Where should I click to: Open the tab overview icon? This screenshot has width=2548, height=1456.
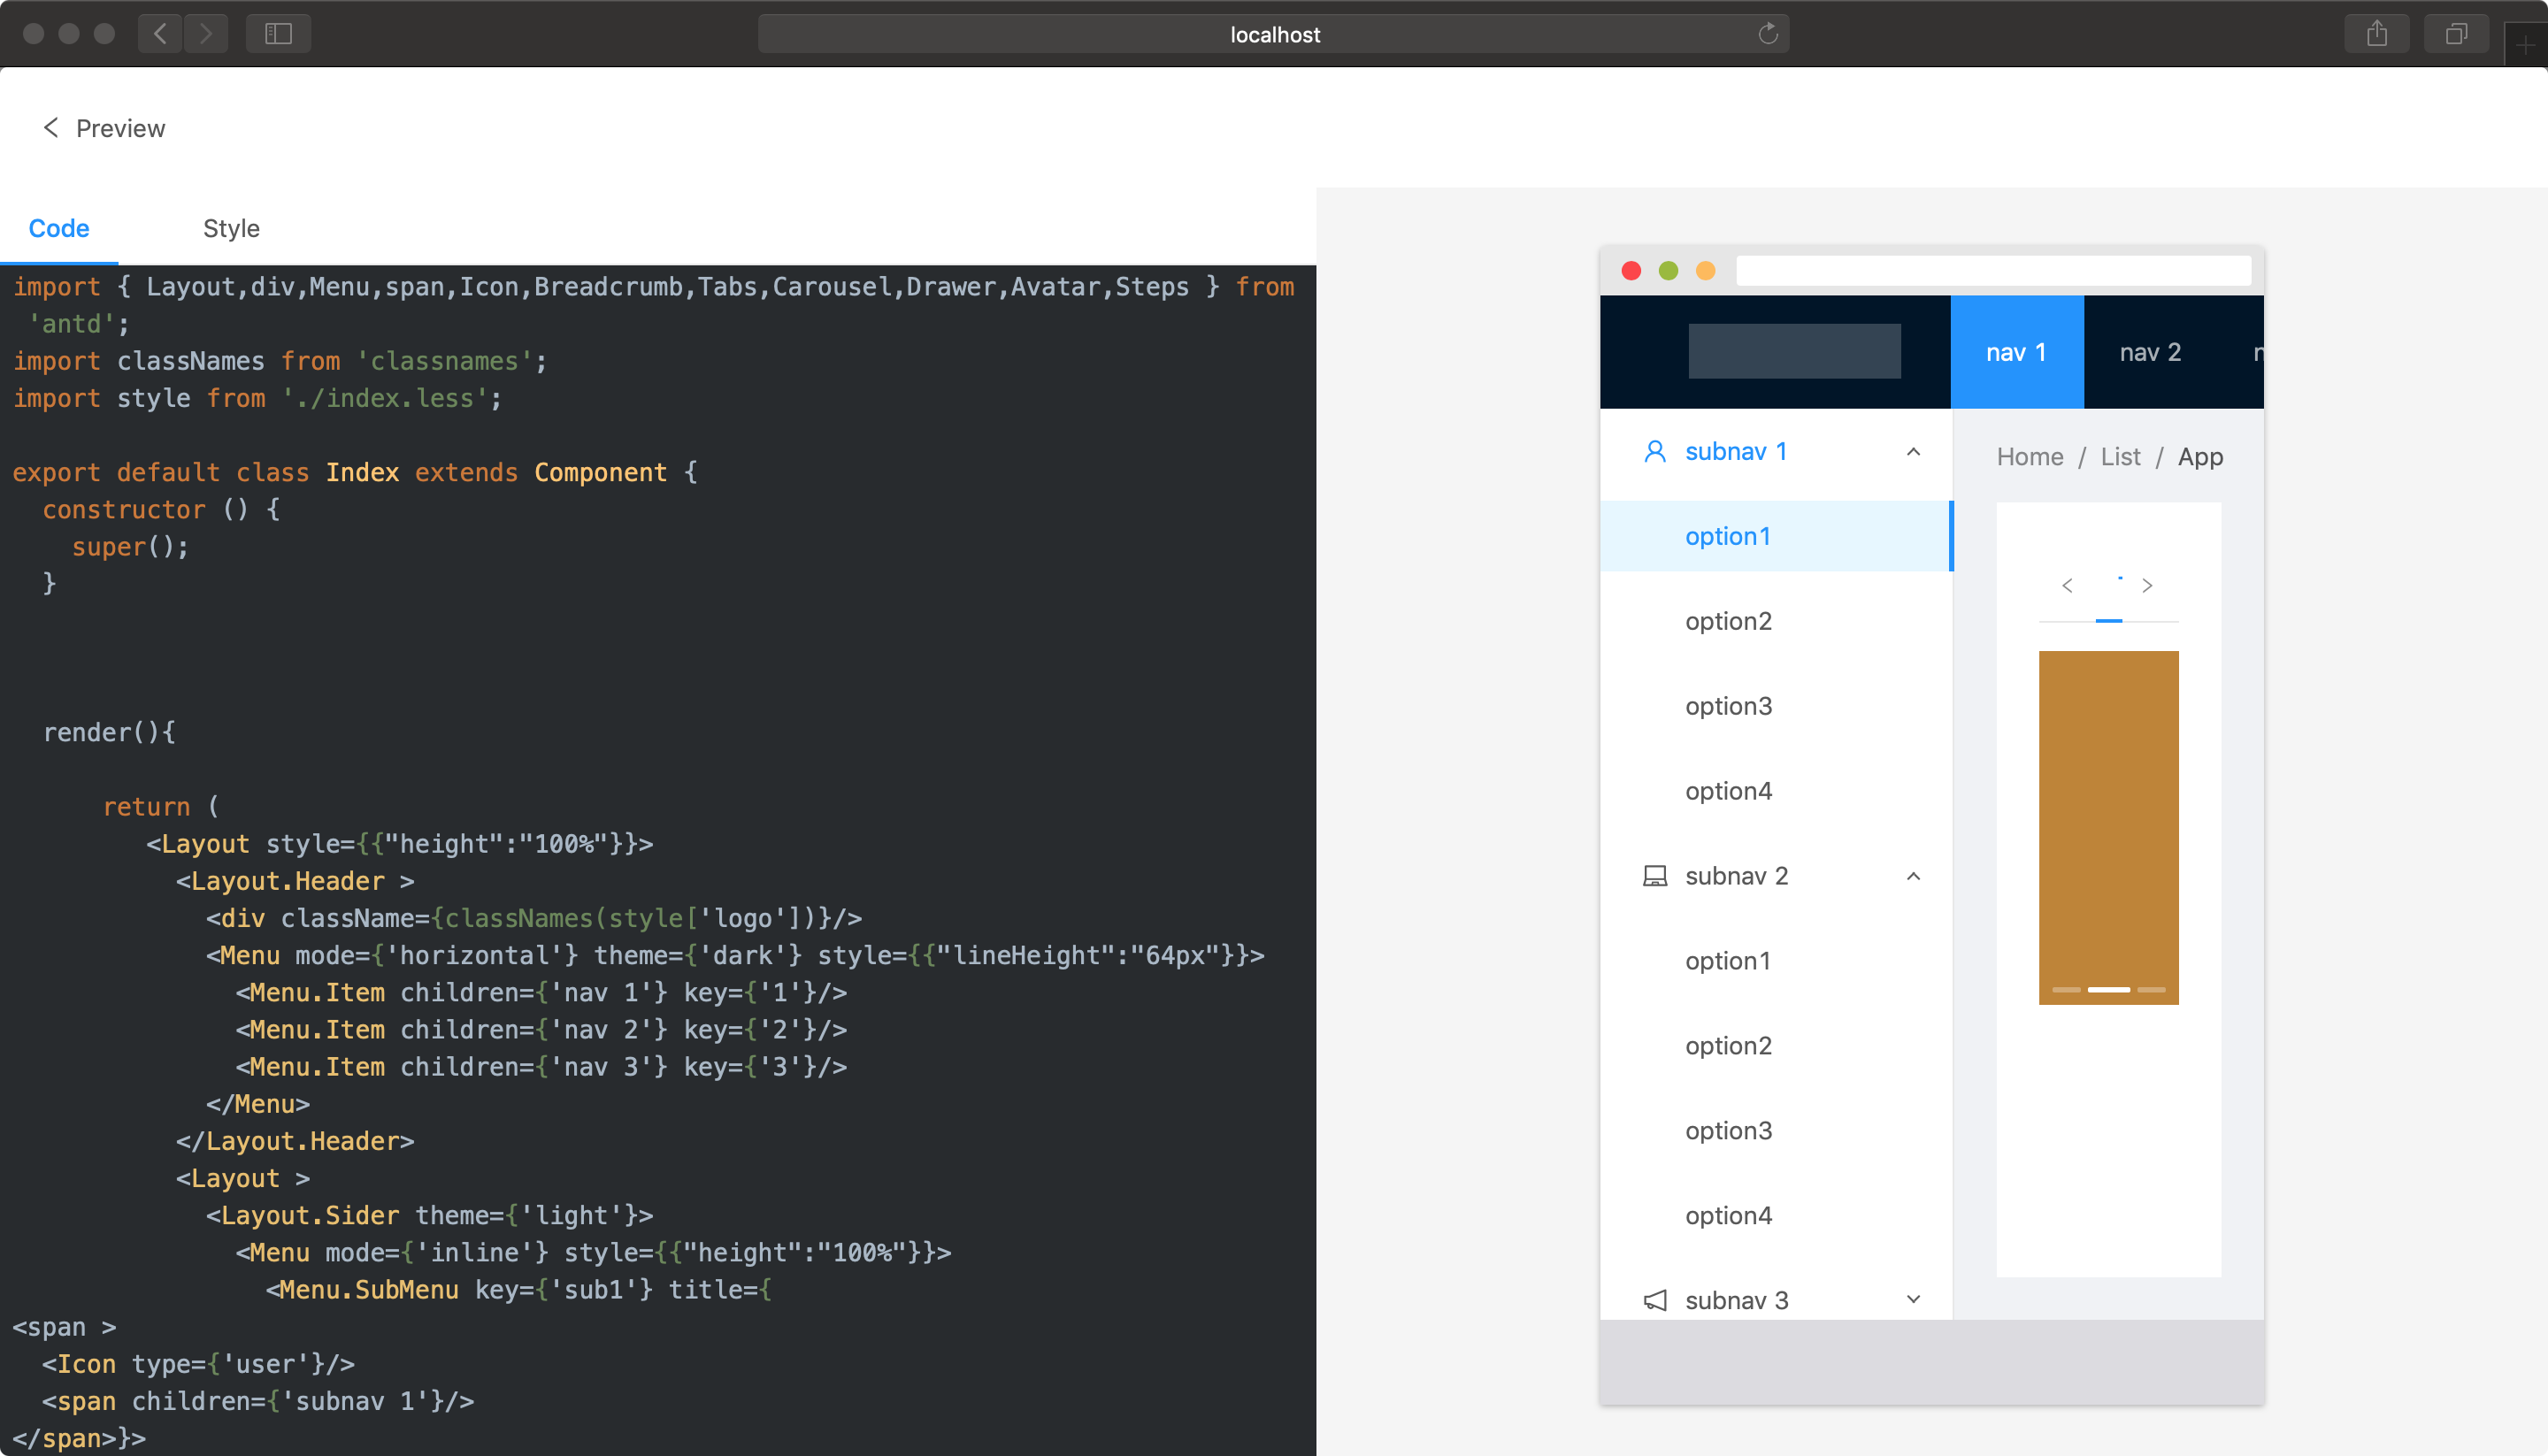(x=2455, y=34)
